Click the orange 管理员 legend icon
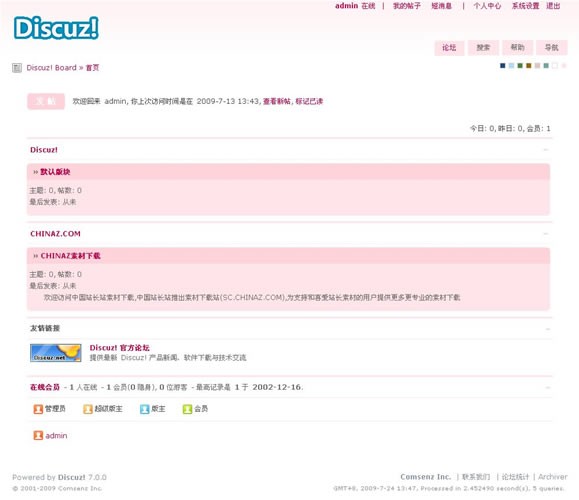This screenshot has width=579, height=500. point(38,409)
